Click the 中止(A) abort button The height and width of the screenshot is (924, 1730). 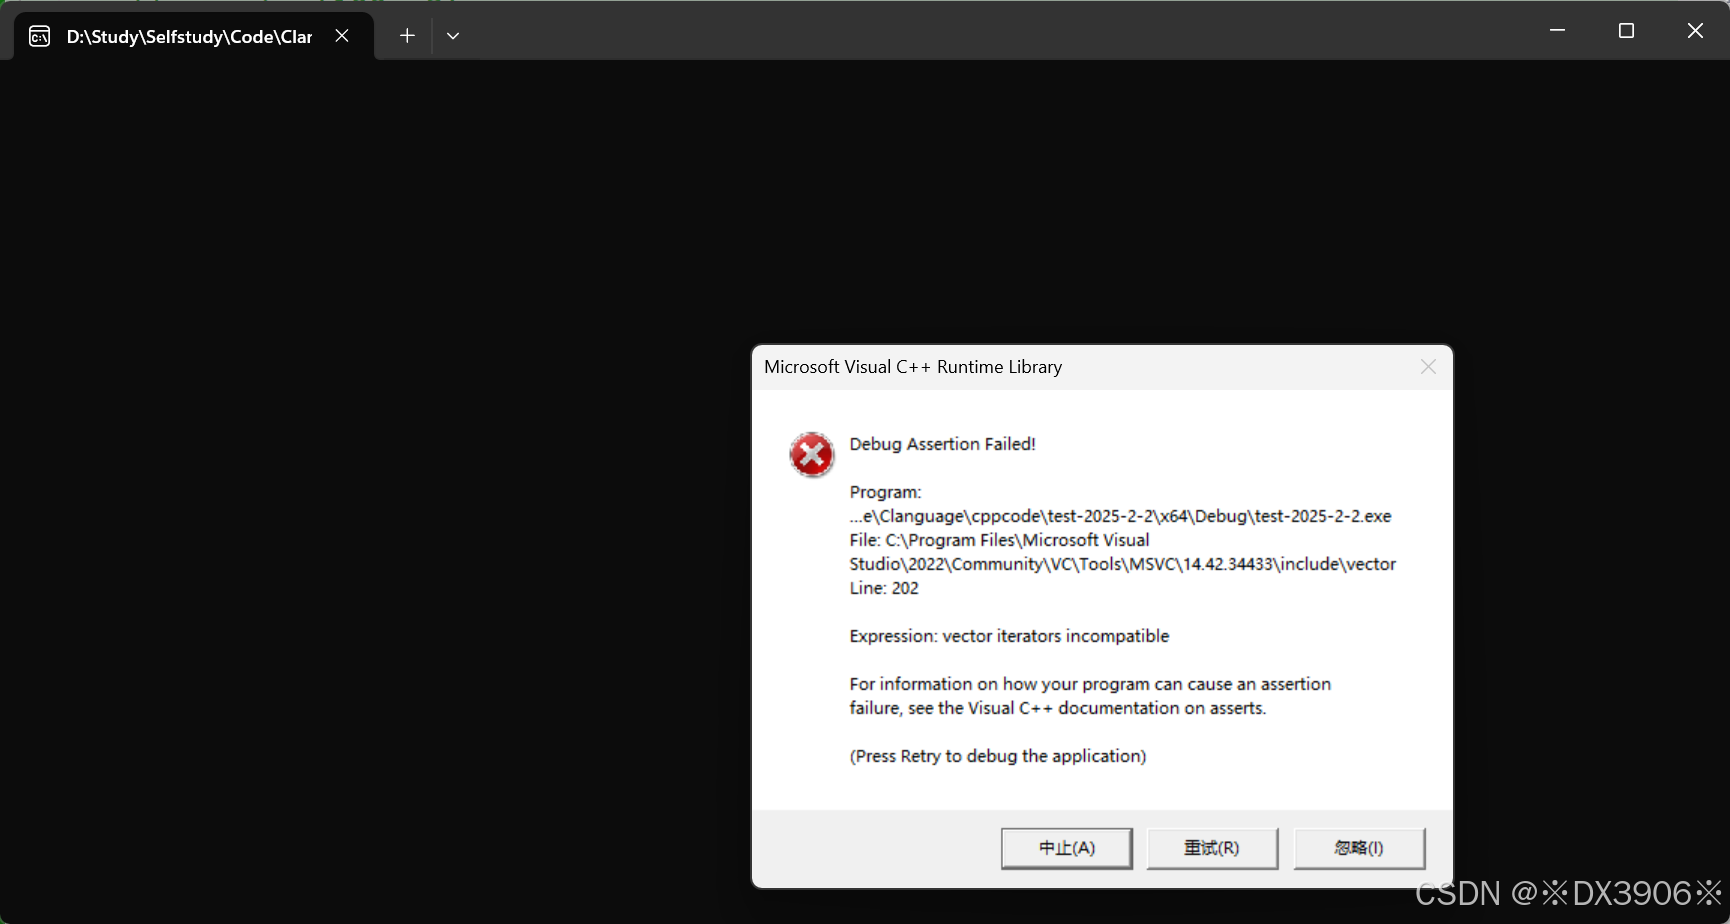click(x=1066, y=848)
